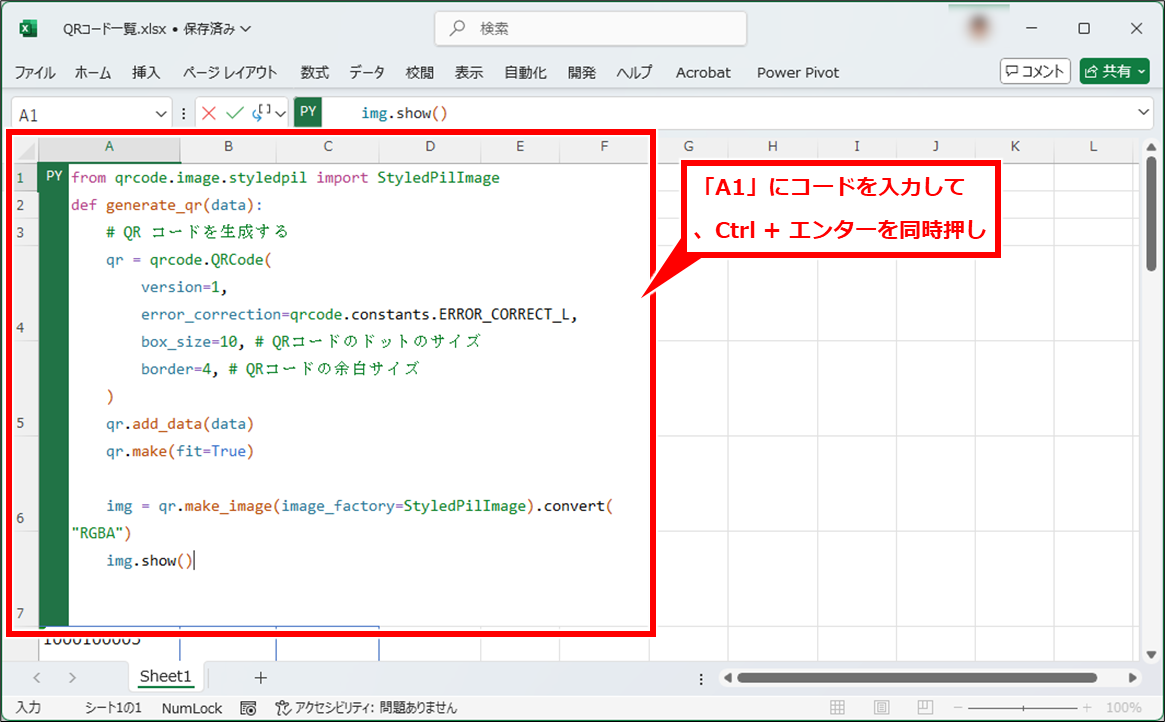Add a new sheet with the plus button
1165x722 pixels.
click(x=260, y=677)
